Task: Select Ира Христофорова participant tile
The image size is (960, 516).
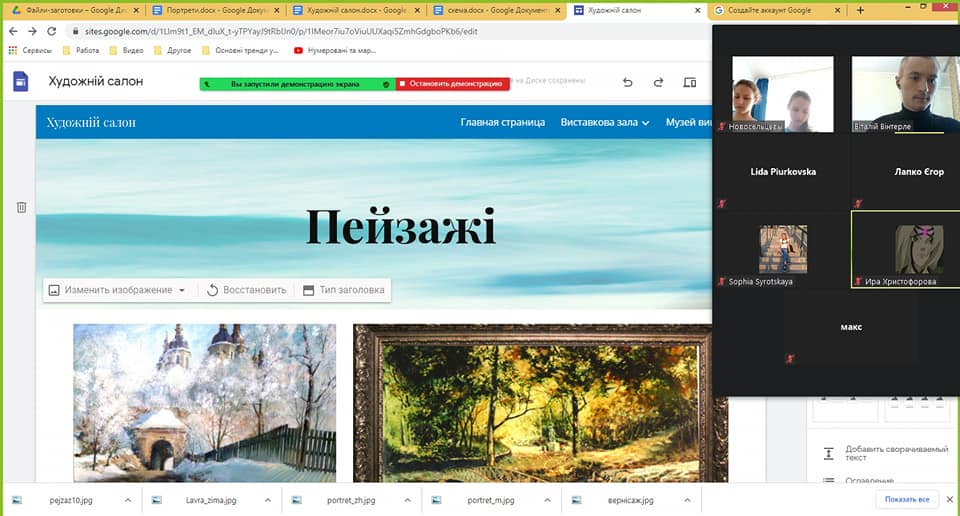Action: (906, 249)
